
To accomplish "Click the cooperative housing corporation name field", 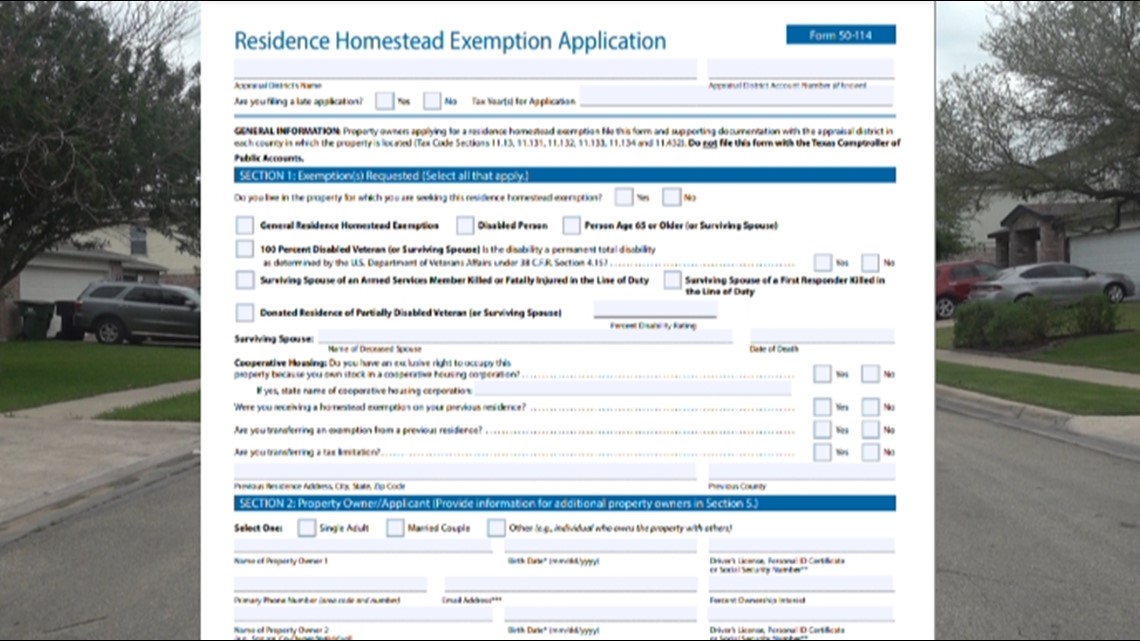I will point(633,389).
